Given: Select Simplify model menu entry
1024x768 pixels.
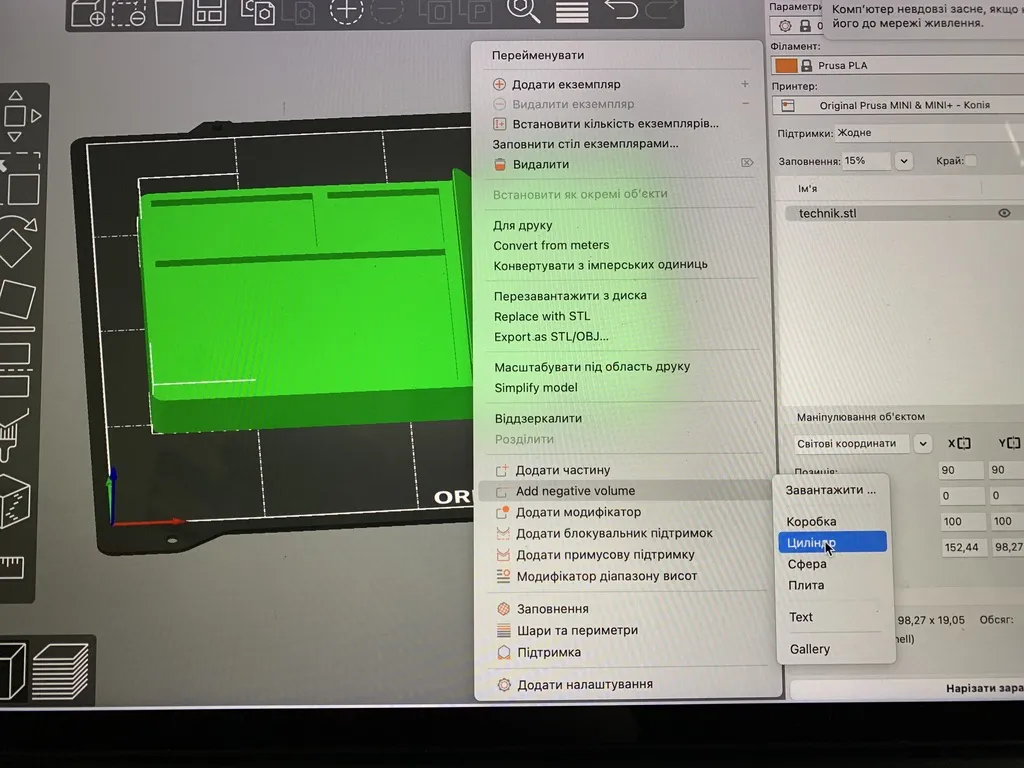Looking at the screenshot, I should click(x=536, y=388).
